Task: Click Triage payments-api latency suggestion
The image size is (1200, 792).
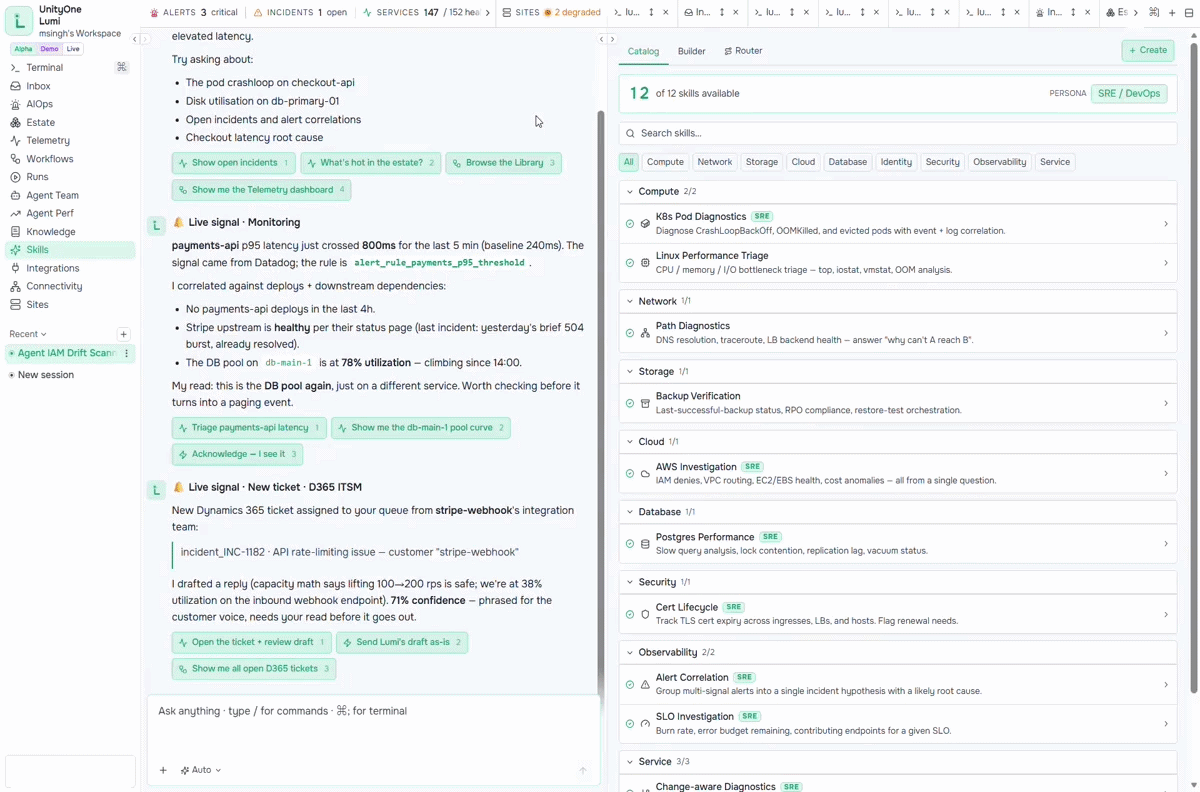Action: pyautogui.click(x=249, y=428)
